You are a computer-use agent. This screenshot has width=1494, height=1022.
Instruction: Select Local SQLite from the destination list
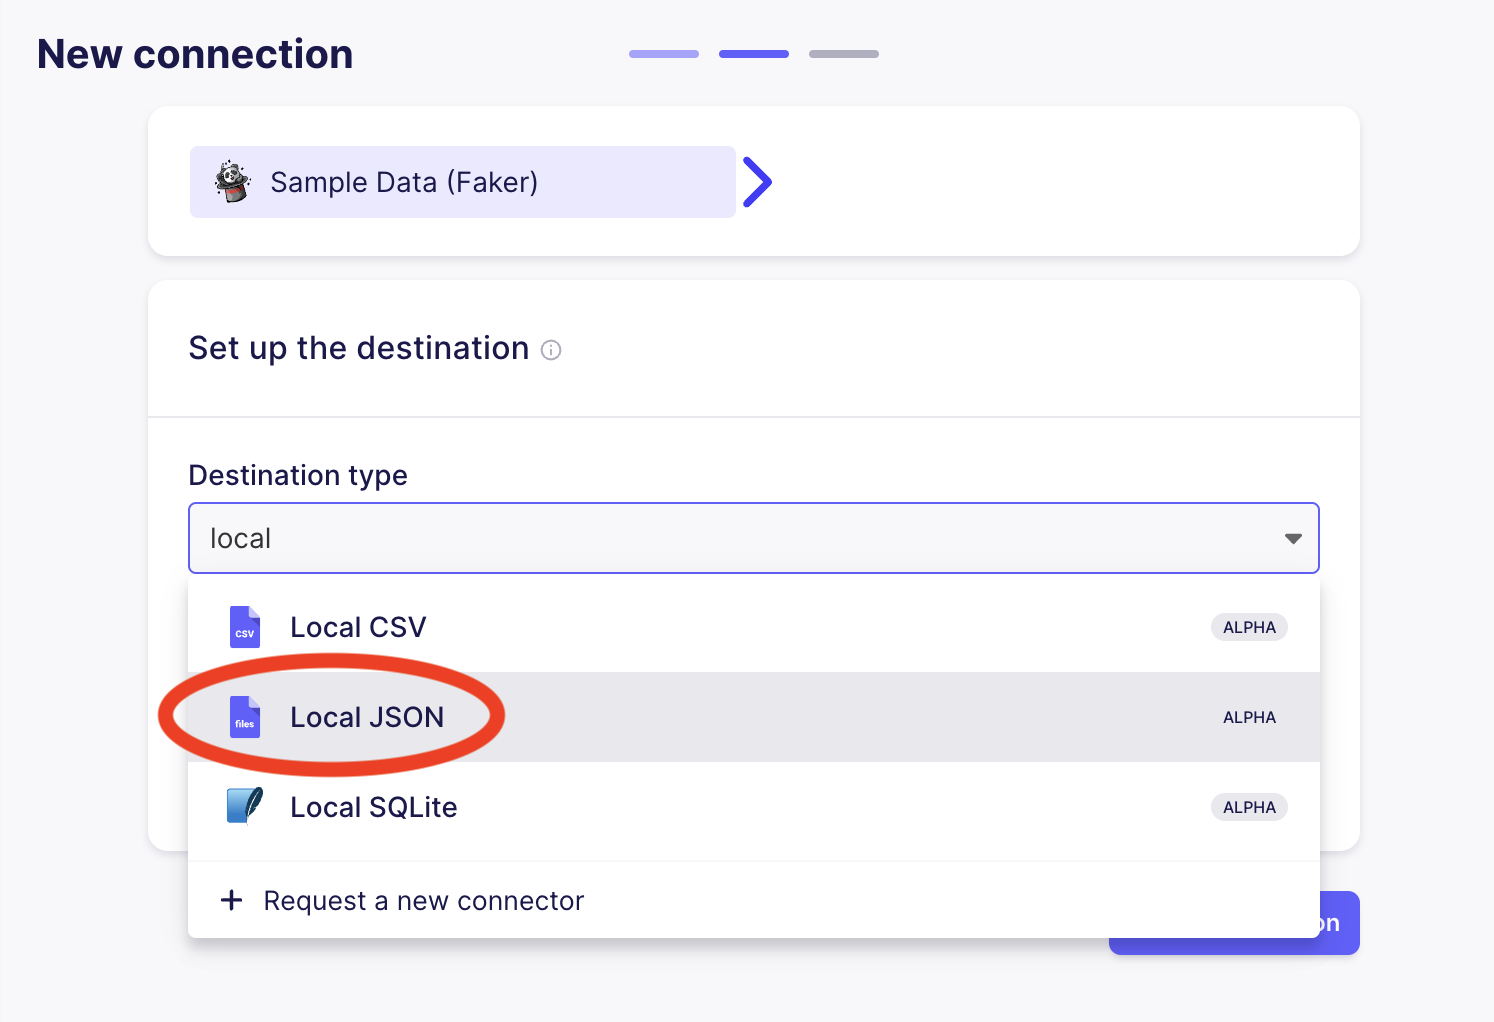tap(373, 807)
